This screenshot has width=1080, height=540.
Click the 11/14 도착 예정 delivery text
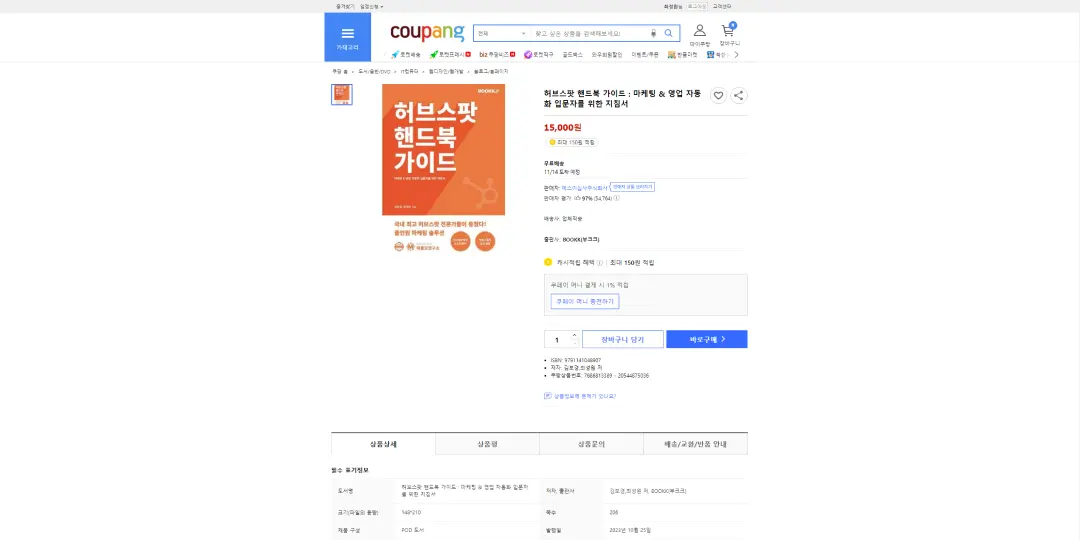pos(562,172)
